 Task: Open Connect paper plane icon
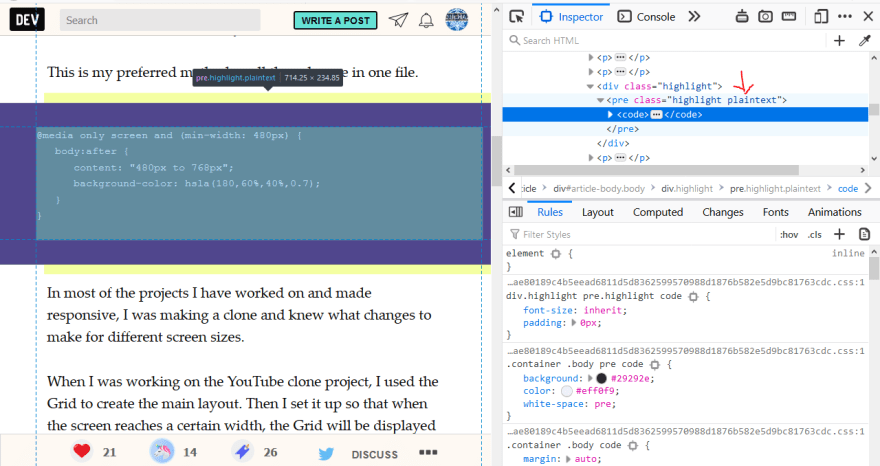click(x=398, y=20)
